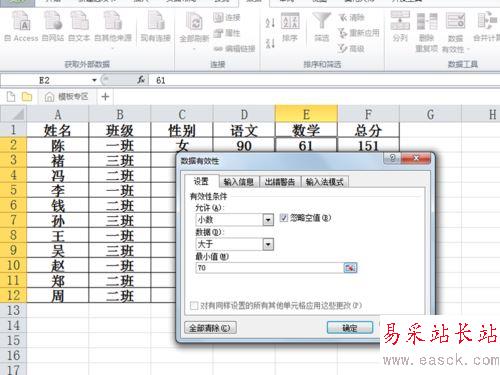Click Remove Duplicates tool
500x375 pixels.
tap(427, 32)
